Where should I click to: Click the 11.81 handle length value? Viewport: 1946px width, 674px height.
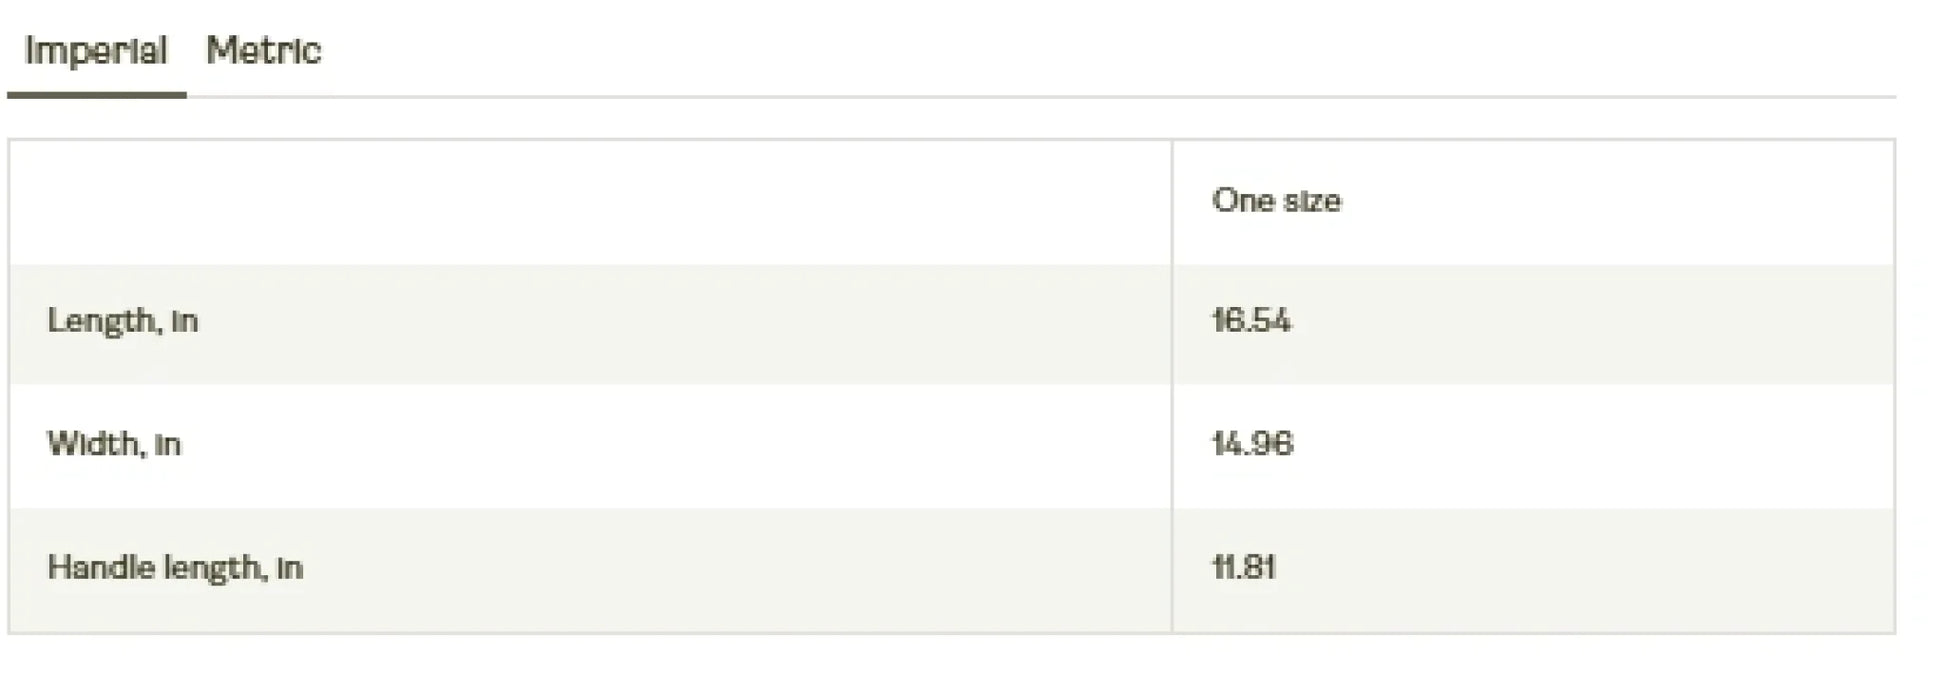(1243, 568)
